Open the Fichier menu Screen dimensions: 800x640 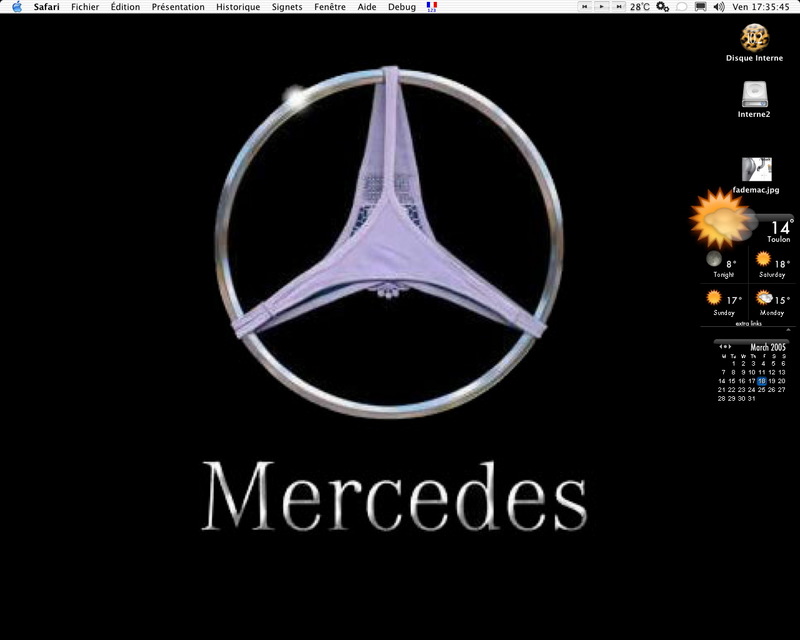coord(85,7)
